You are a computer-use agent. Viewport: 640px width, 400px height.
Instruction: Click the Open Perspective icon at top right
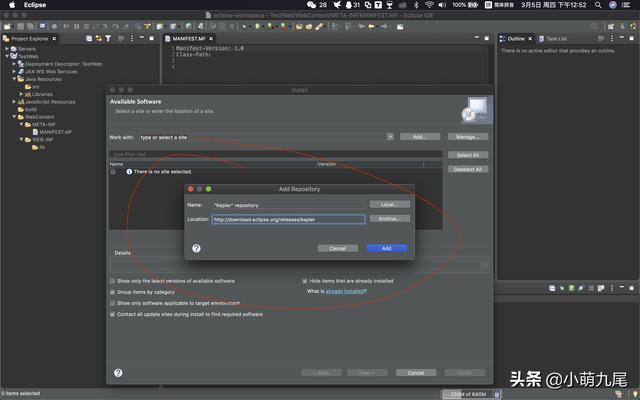(611, 27)
